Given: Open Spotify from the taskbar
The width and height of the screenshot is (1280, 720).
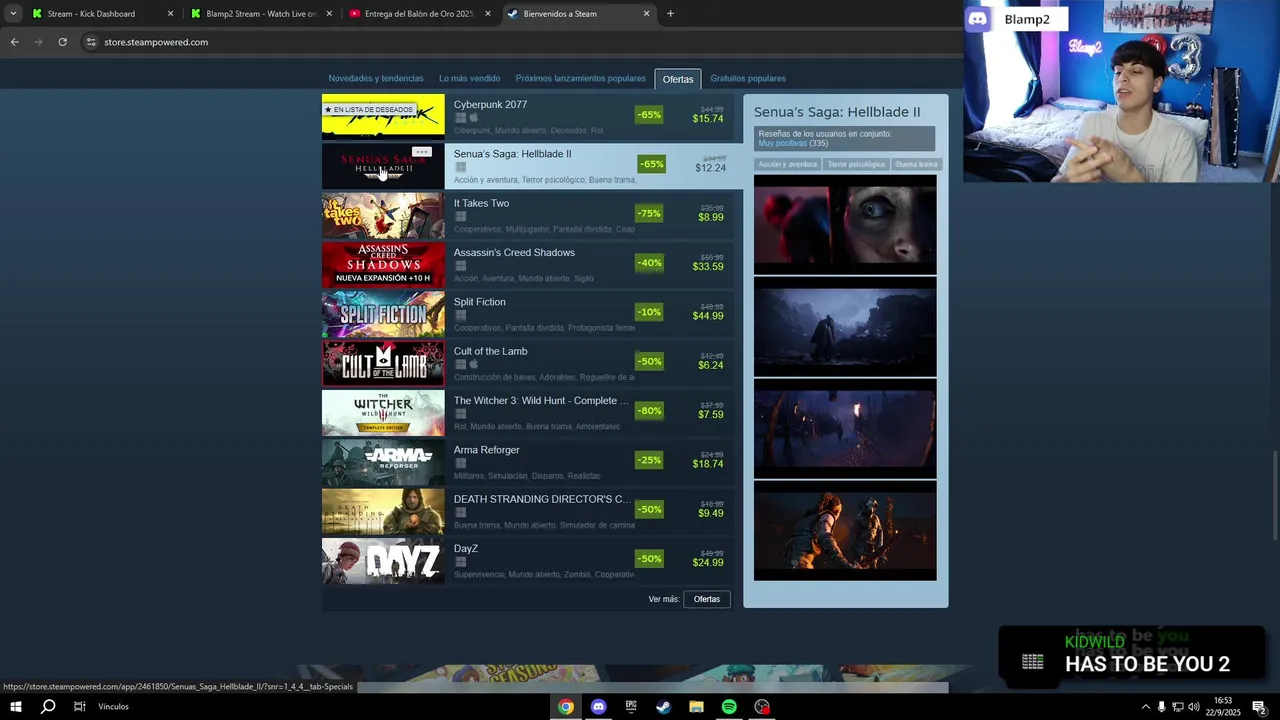Looking at the screenshot, I should (729, 707).
